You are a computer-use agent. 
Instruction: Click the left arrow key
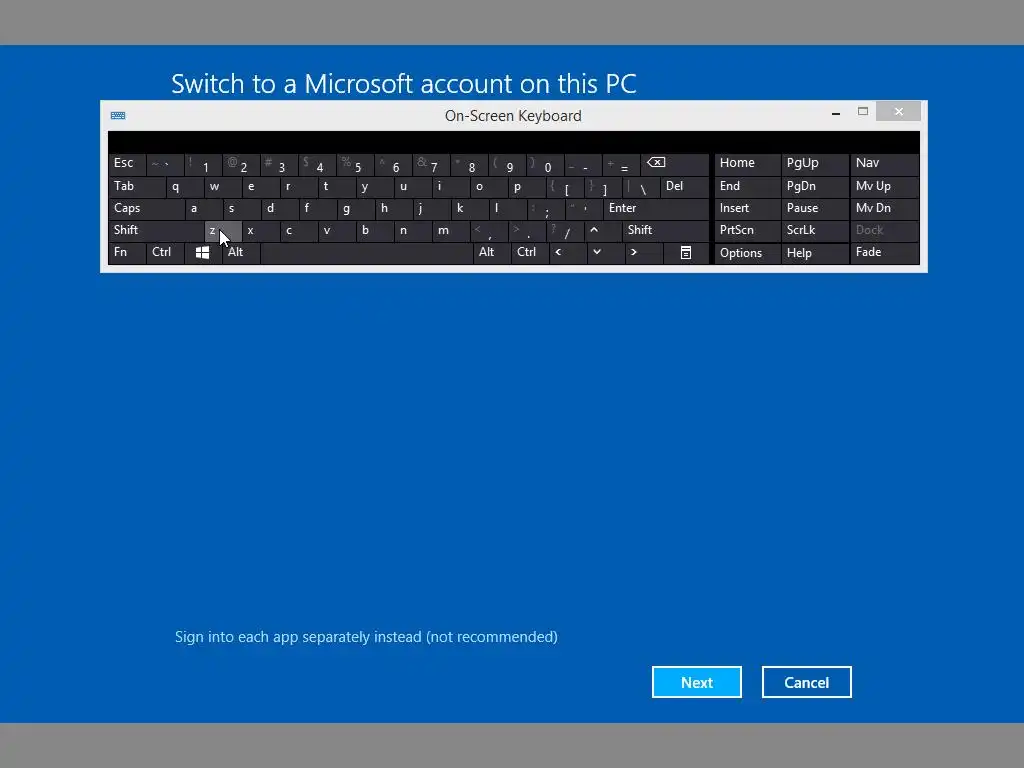(566, 253)
